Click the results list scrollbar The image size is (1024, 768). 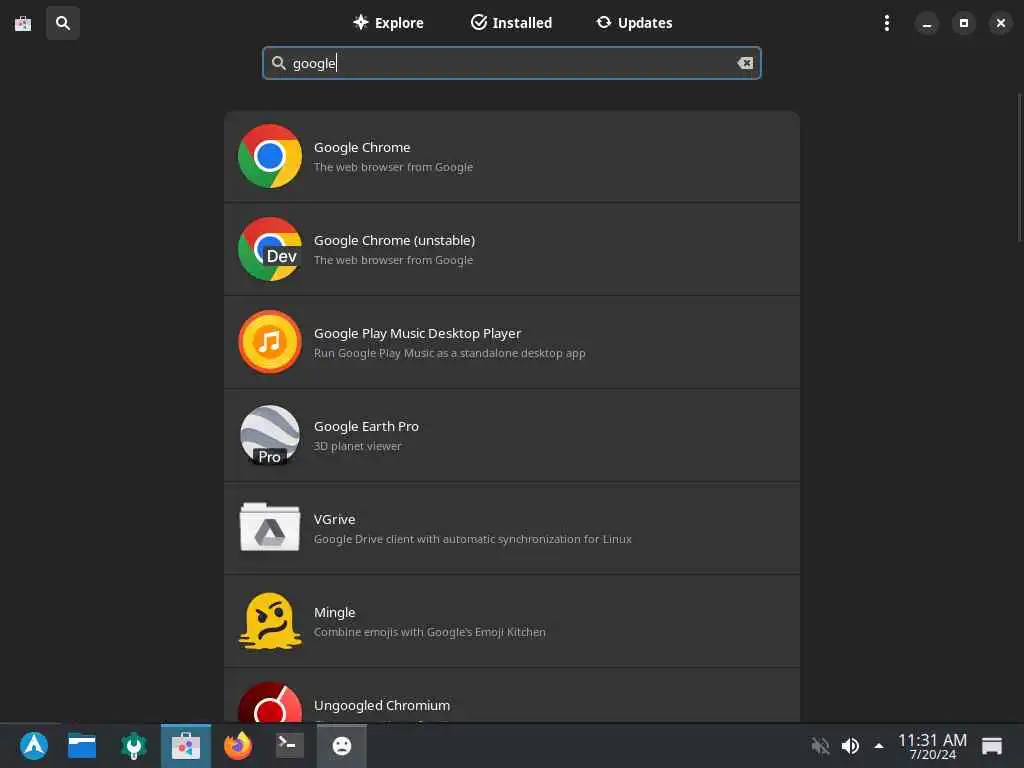[x=1020, y=168]
